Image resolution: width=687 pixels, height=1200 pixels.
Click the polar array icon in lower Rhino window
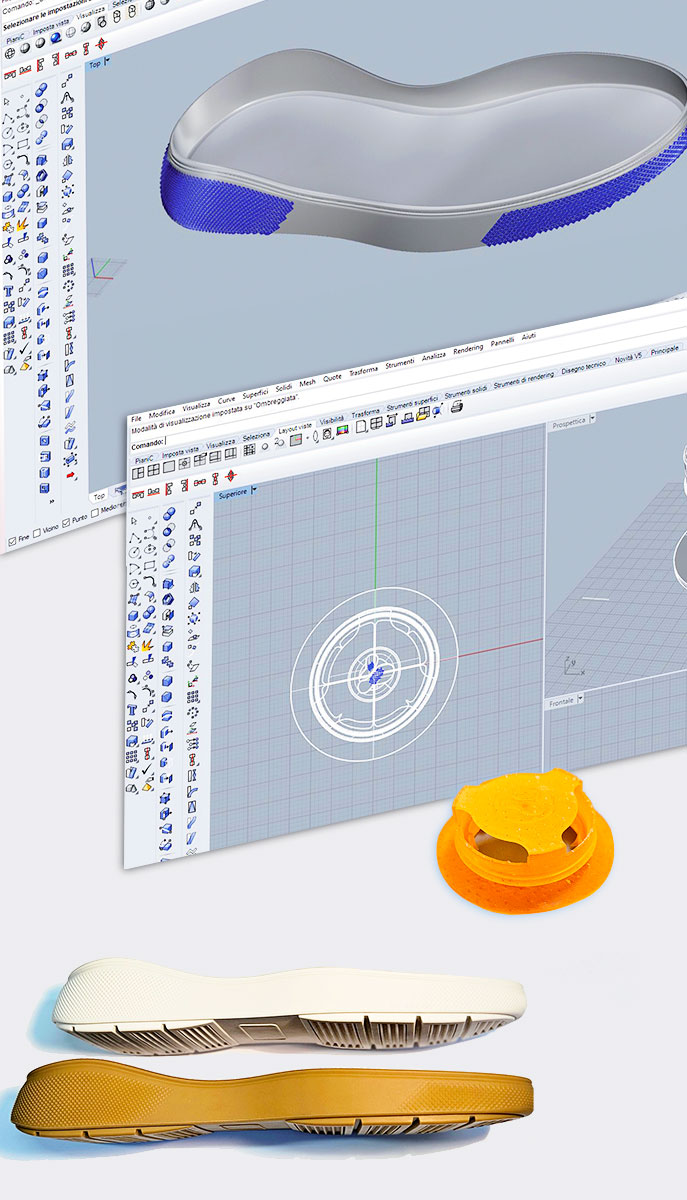point(193,712)
